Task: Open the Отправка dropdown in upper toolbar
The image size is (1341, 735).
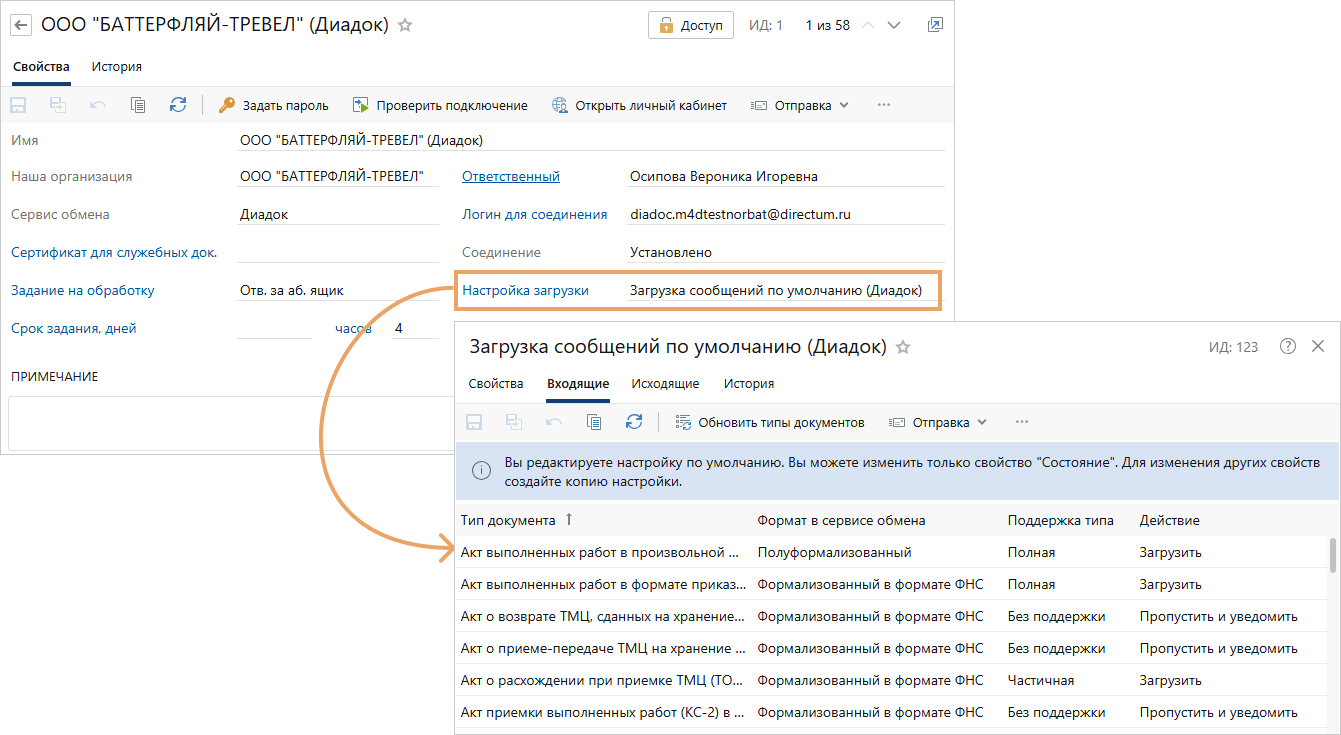Action: point(801,105)
